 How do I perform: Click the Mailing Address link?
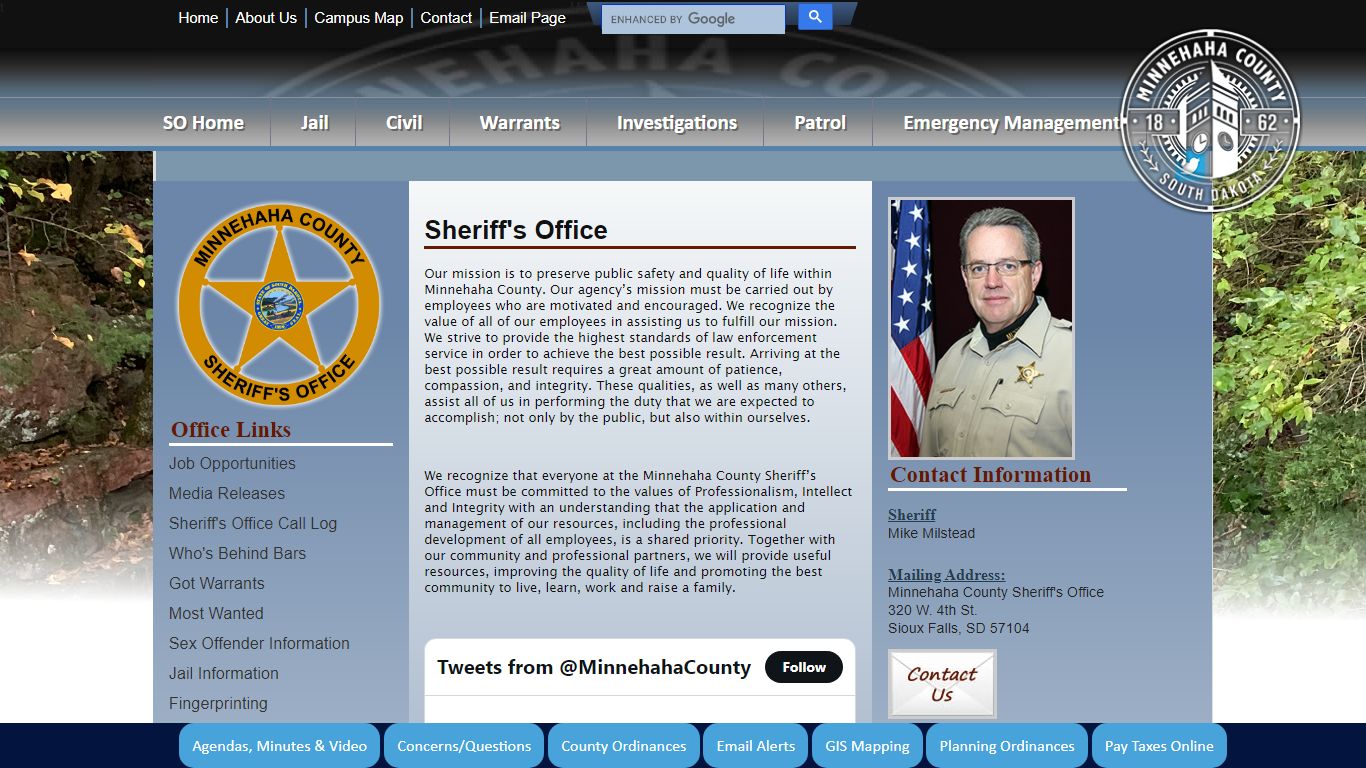pos(947,575)
